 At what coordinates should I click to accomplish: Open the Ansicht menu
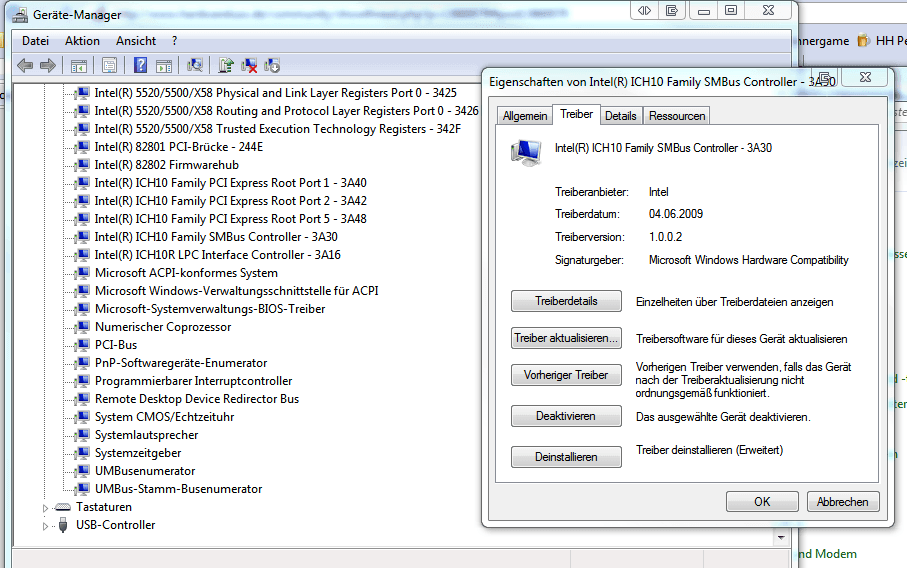coord(136,41)
